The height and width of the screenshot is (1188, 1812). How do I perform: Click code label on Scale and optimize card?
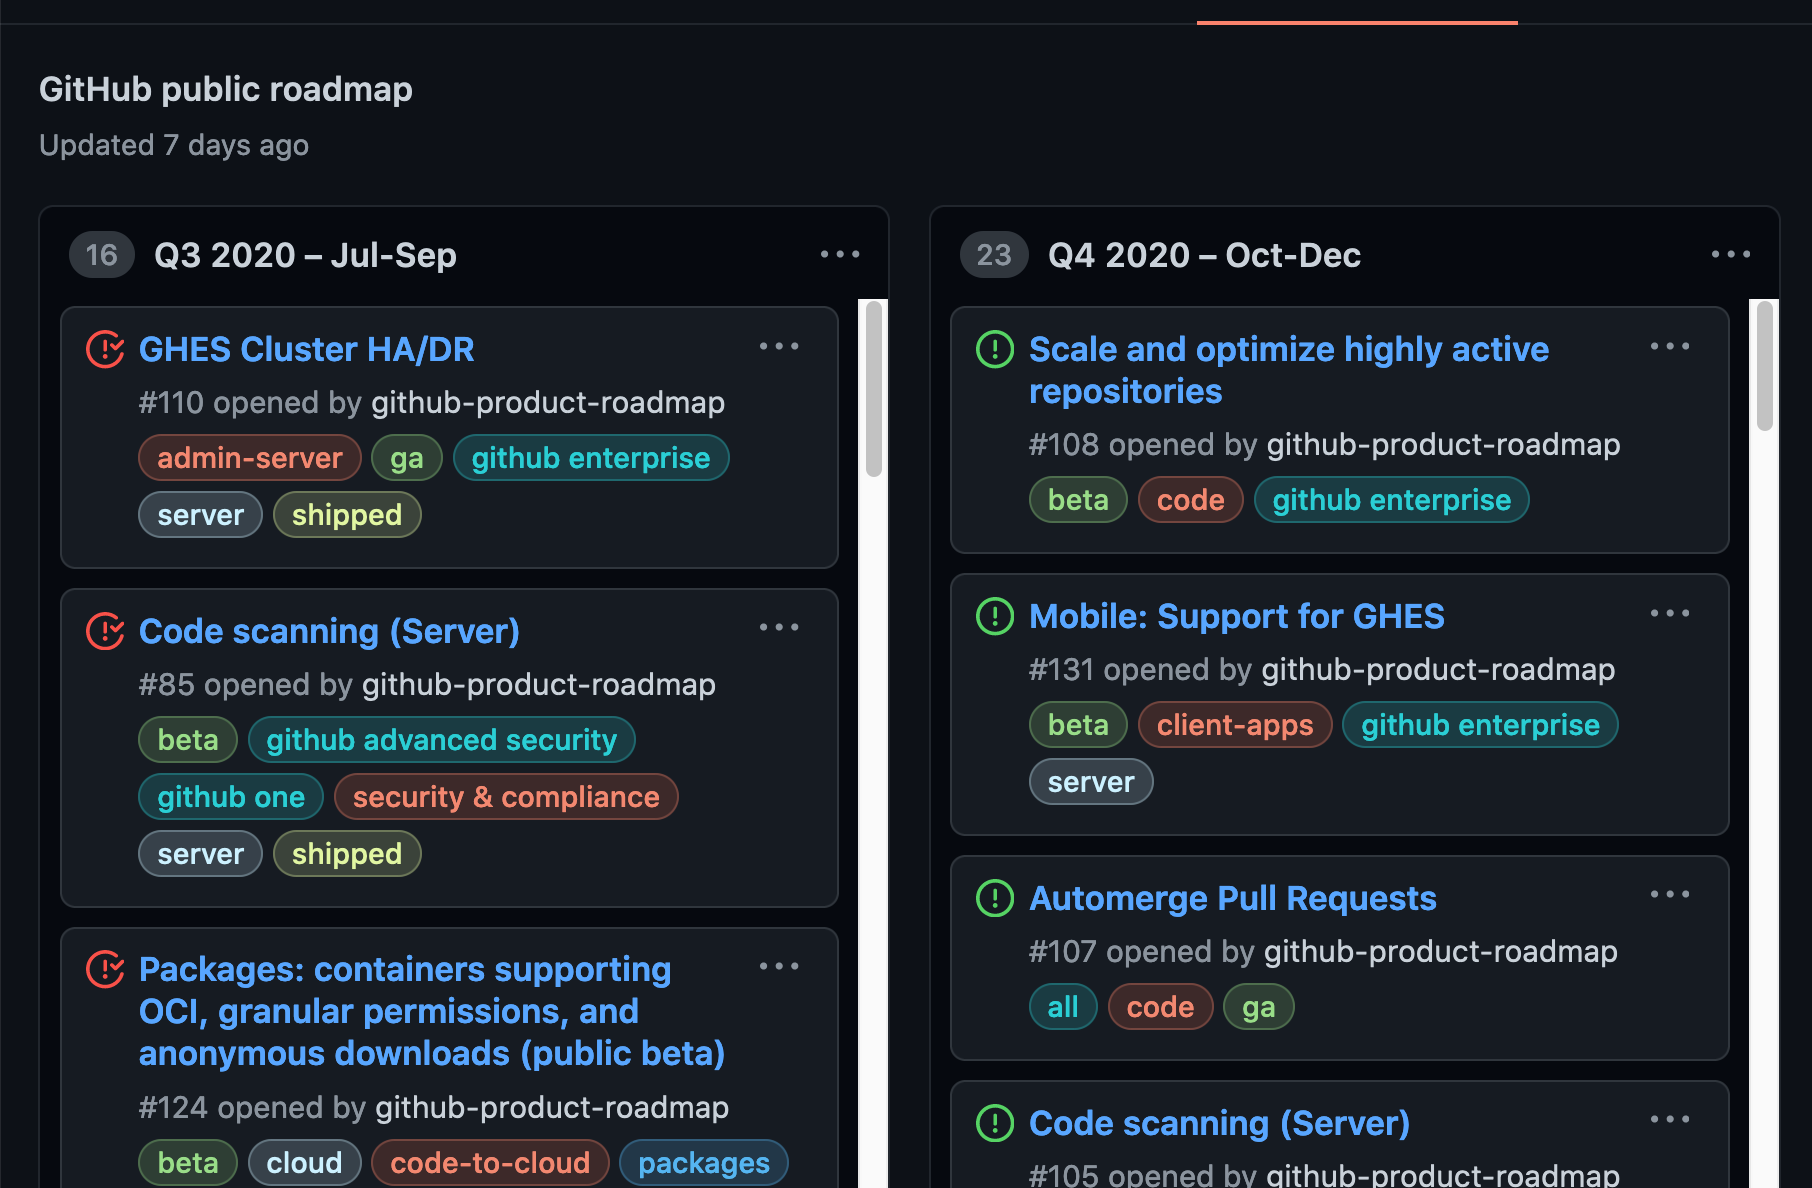point(1191,500)
